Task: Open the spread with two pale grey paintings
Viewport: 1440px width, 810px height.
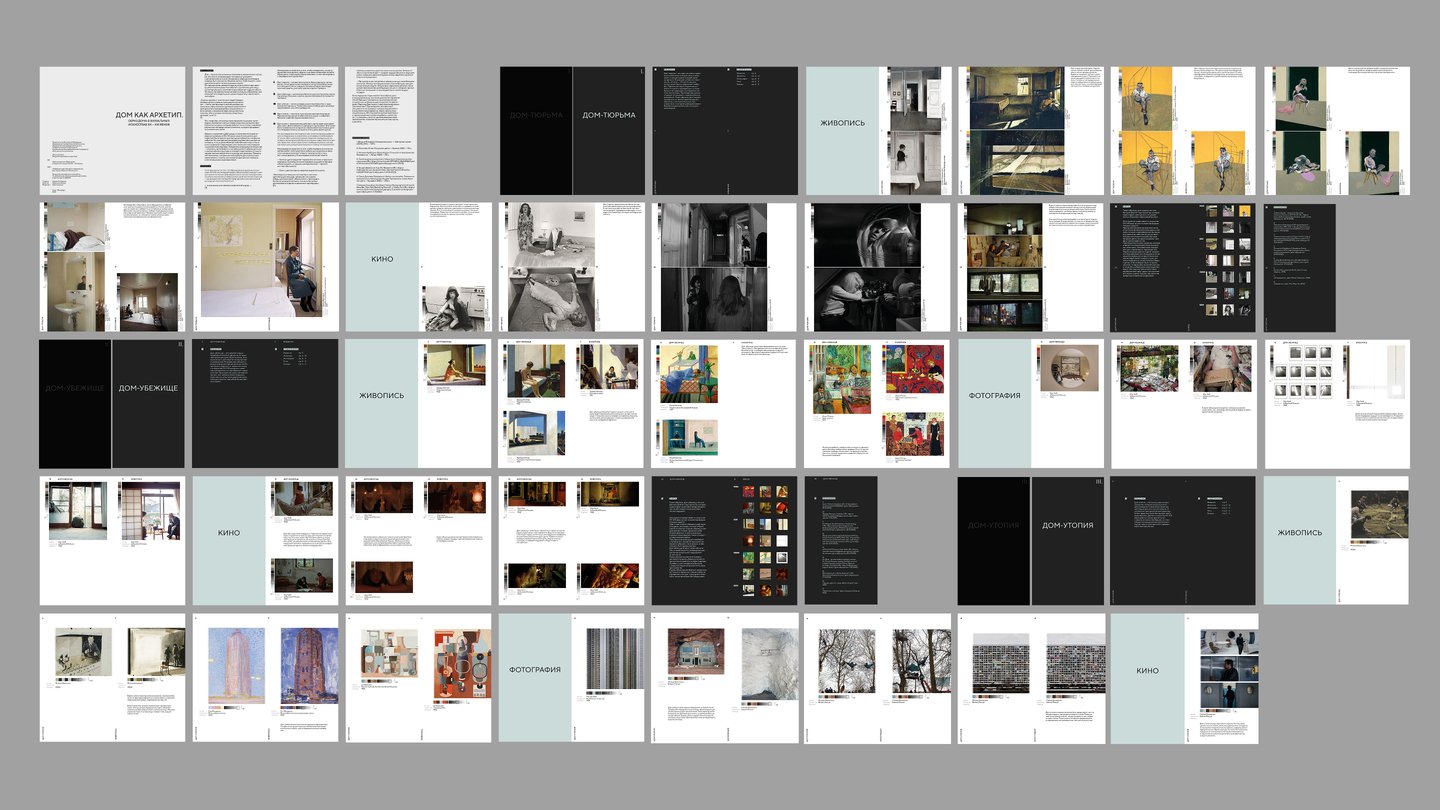Action: point(112,677)
